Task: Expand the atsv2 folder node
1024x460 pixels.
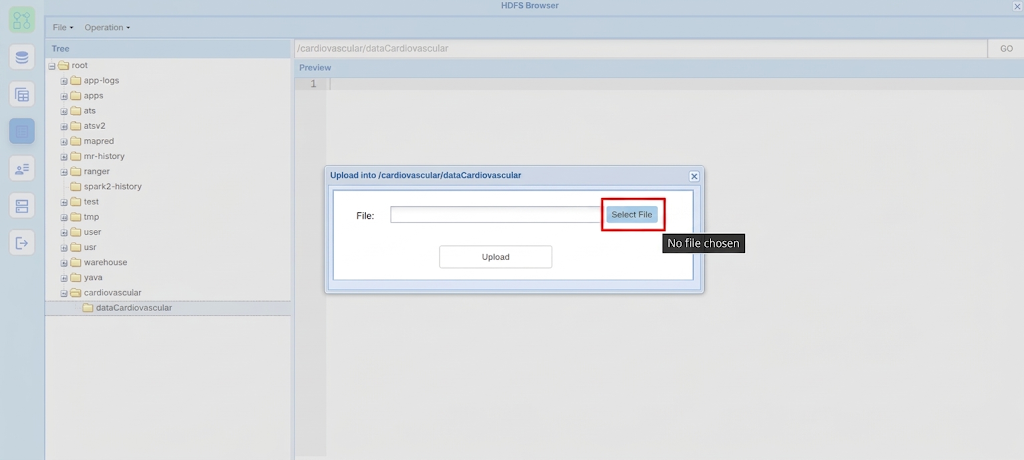Action: (64, 126)
